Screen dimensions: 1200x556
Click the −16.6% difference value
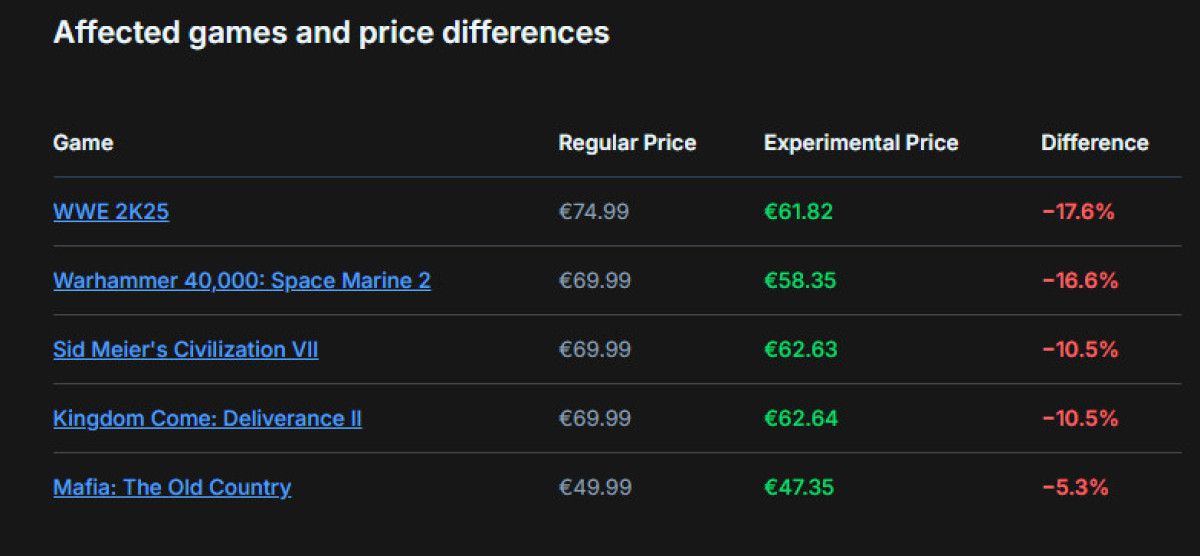tap(1079, 281)
